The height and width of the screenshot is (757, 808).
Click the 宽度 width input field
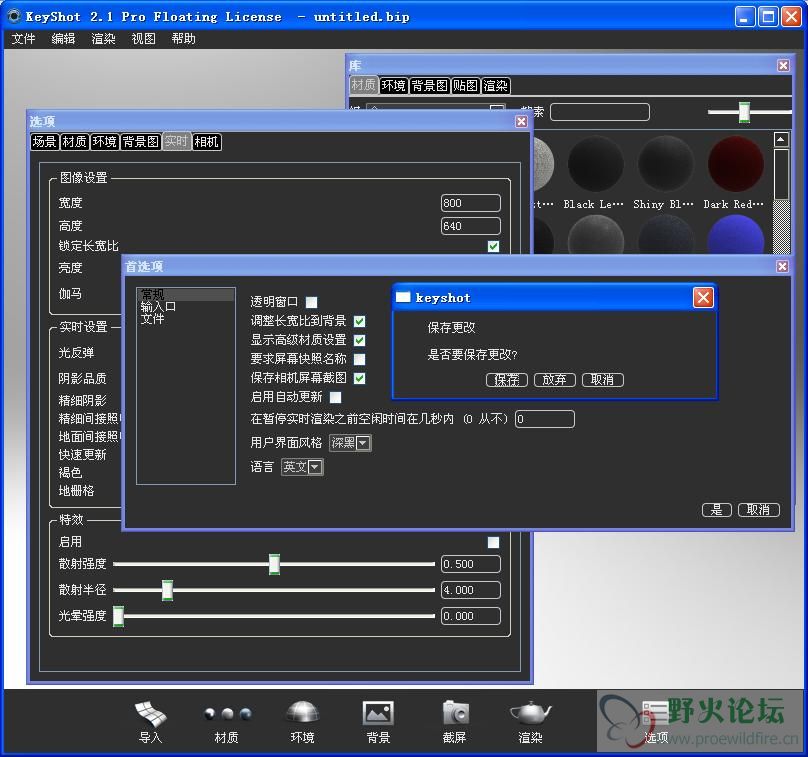click(470, 203)
